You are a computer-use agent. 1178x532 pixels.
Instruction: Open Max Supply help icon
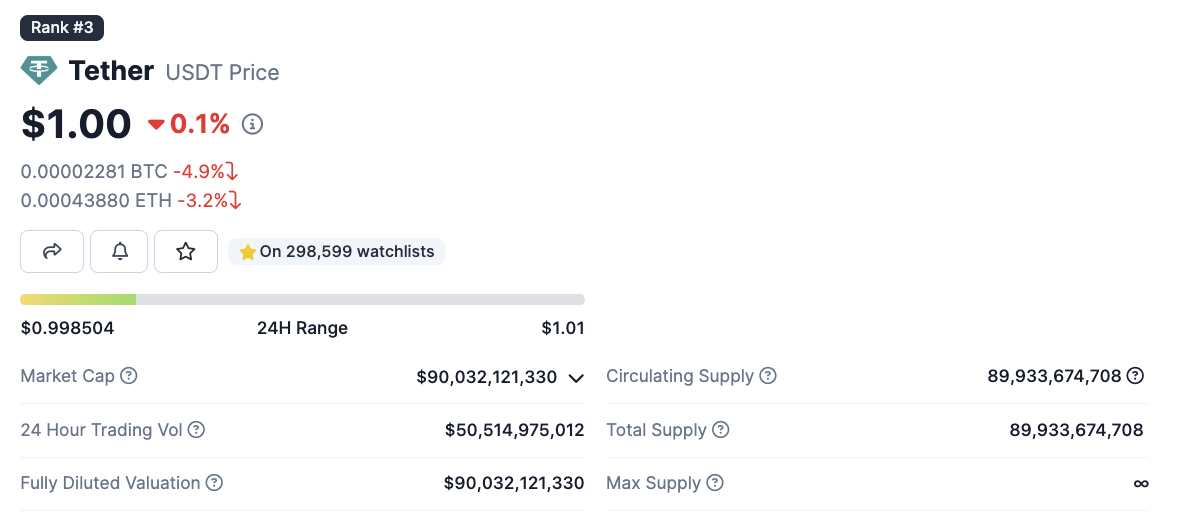tap(715, 482)
